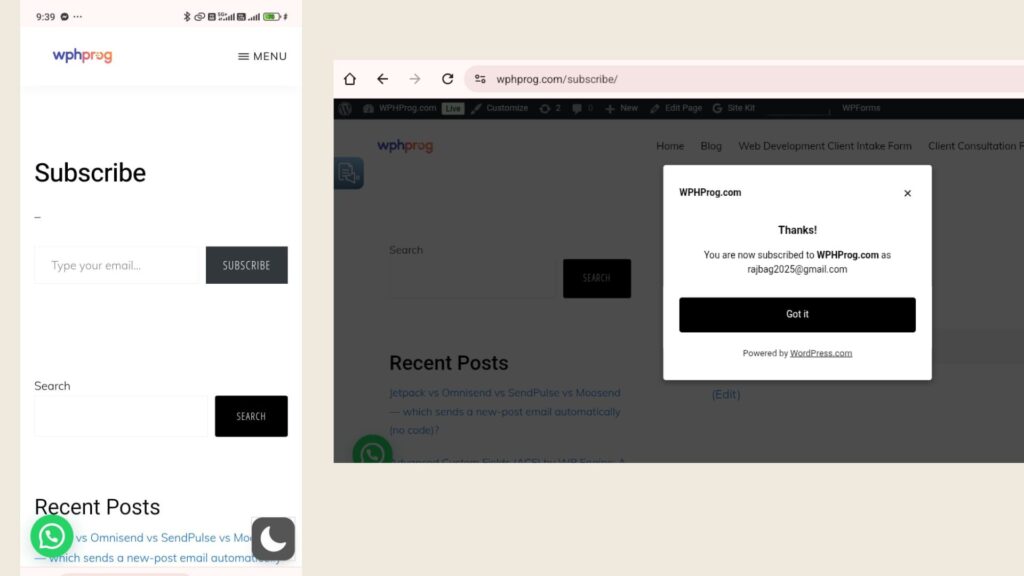Tap the SUBSCRIBE button on mobile
This screenshot has width=1024, height=576.
click(x=246, y=265)
